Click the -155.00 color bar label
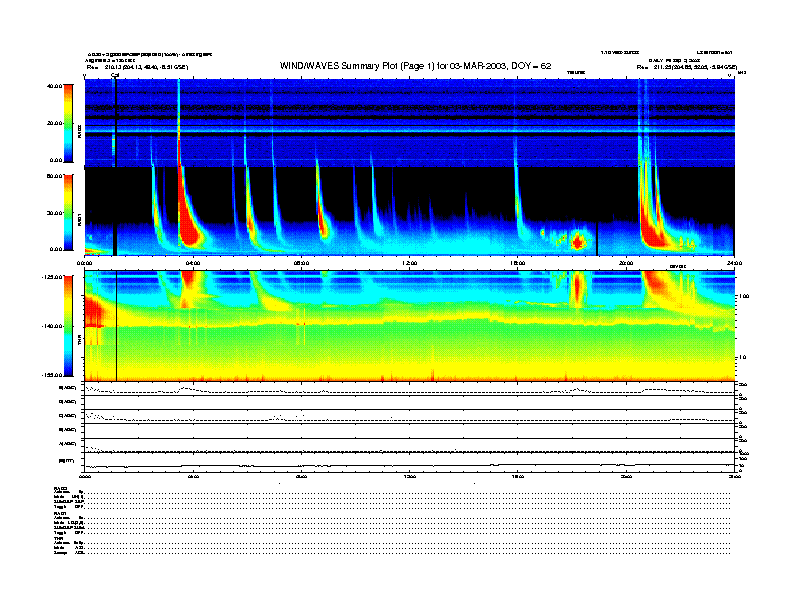 [52, 375]
